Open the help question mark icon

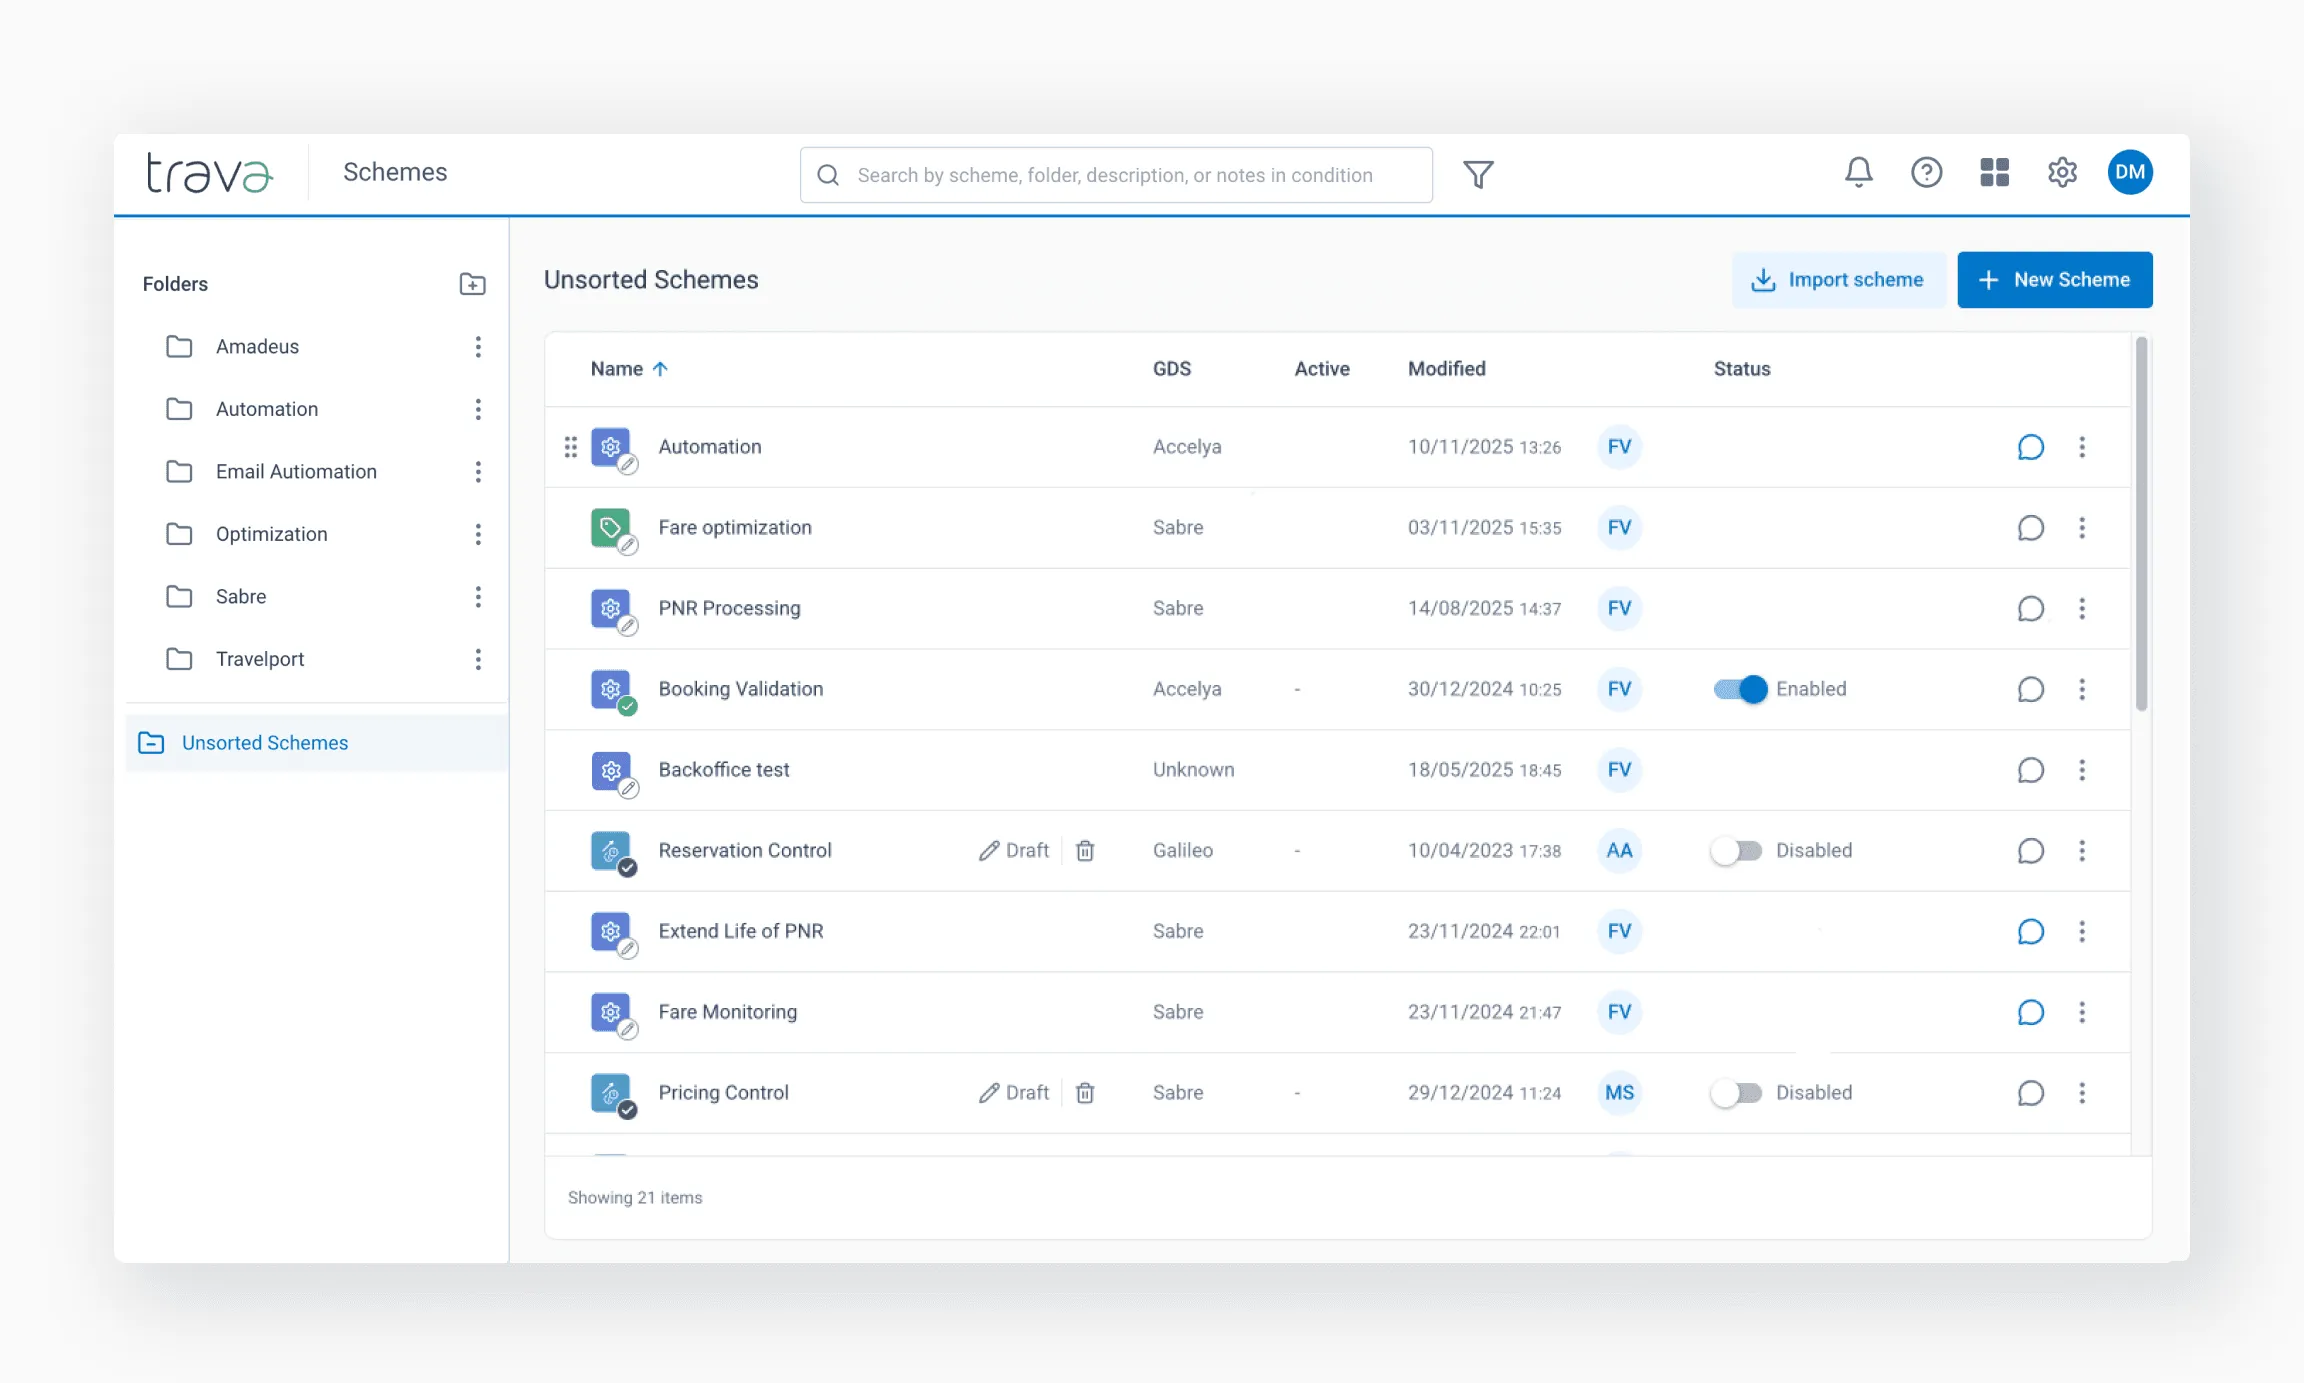pyautogui.click(x=1926, y=172)
